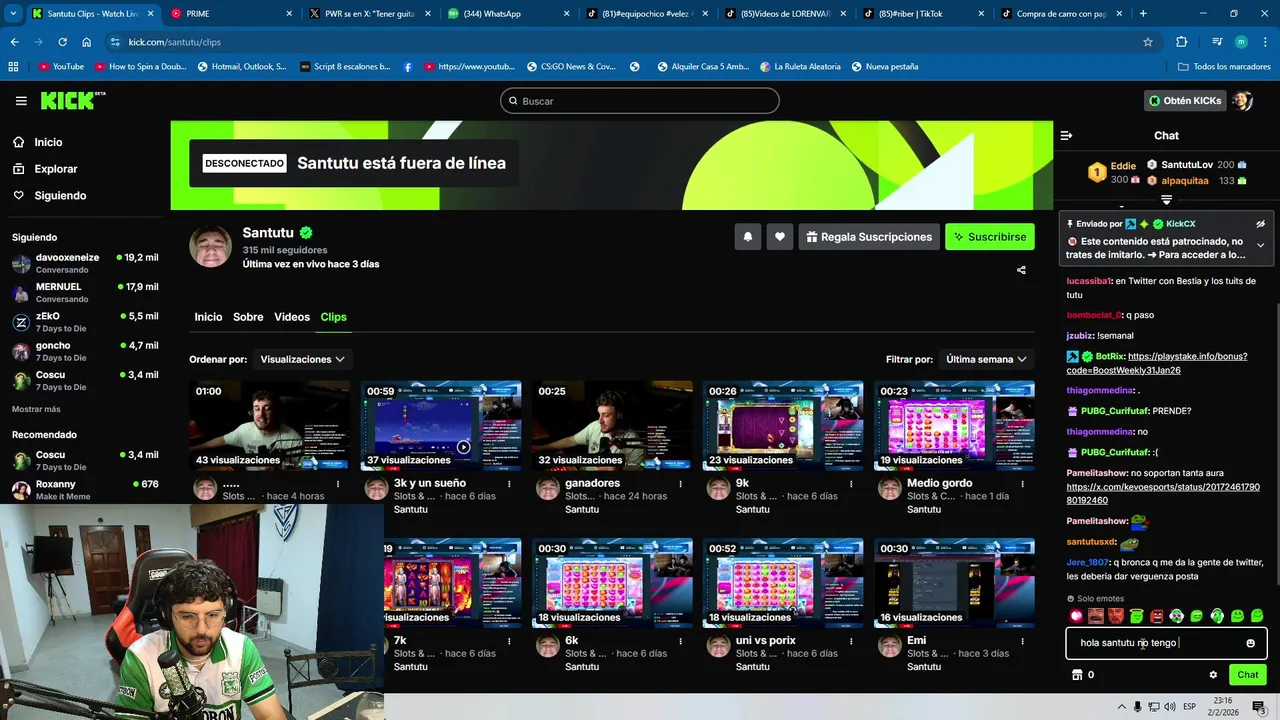
Task: Open options menu for 'ganadores' clip
Action: [x=680, y=484]
